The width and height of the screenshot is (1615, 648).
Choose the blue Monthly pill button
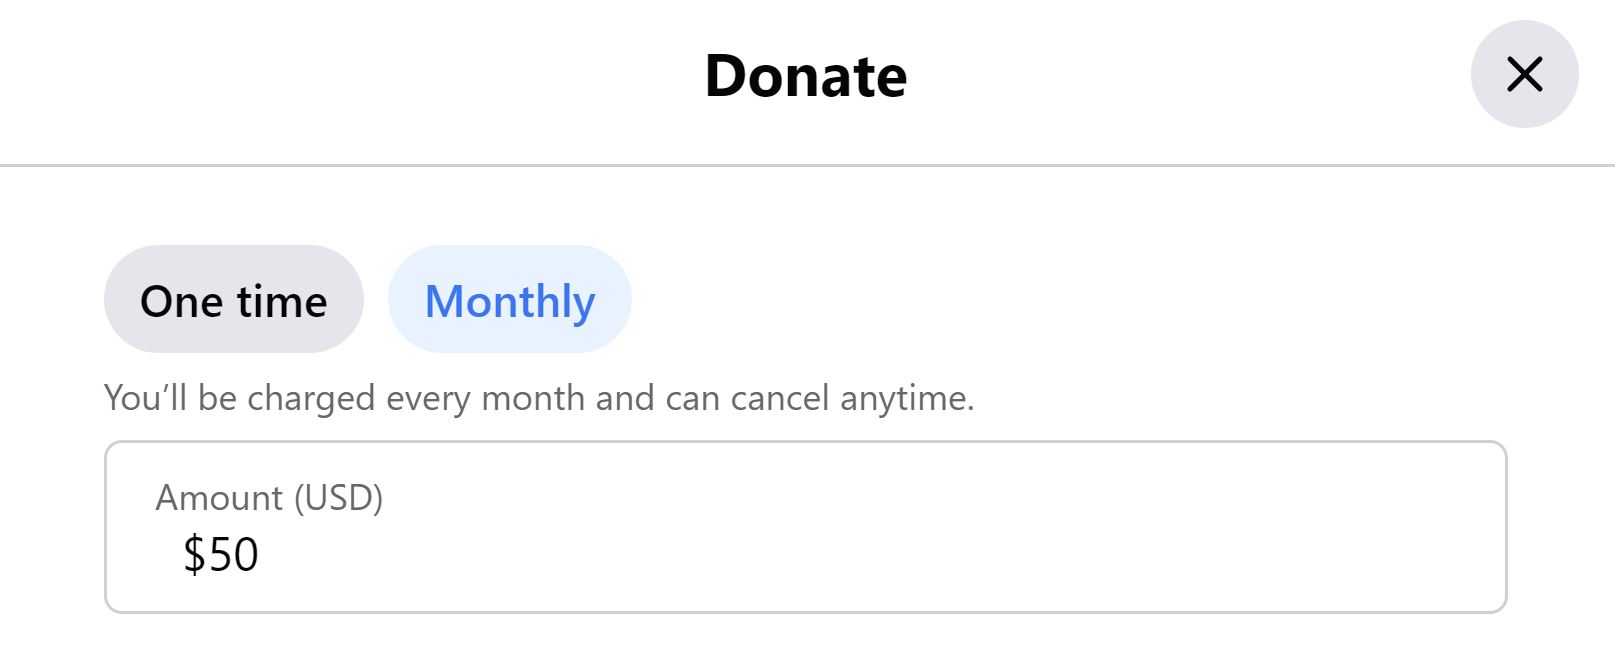pyautogui.click(x=510, y=299)
